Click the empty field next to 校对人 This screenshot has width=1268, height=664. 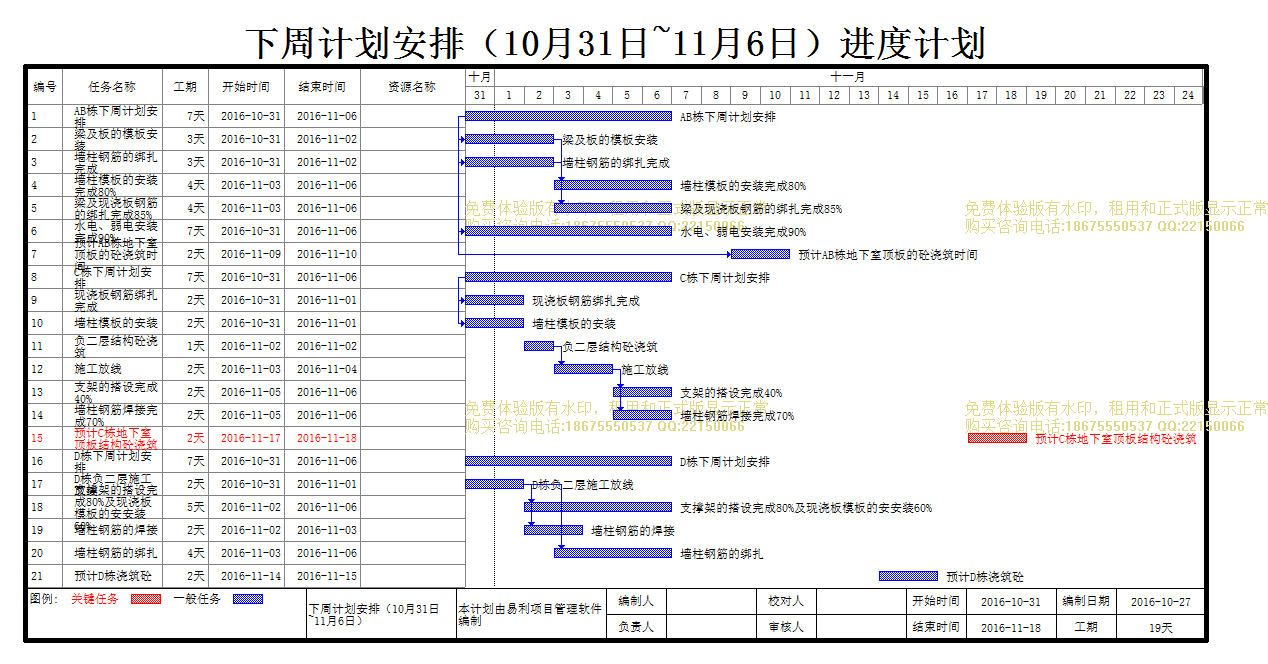click(x=860, y=601)
